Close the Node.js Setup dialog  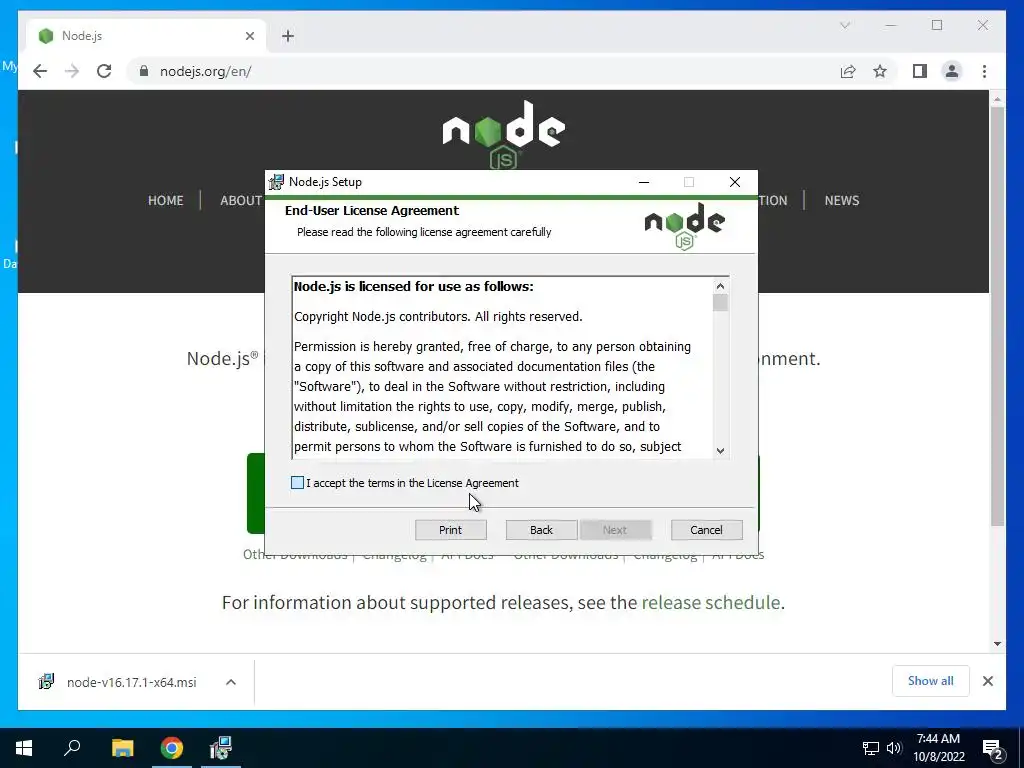click(735, 182)
